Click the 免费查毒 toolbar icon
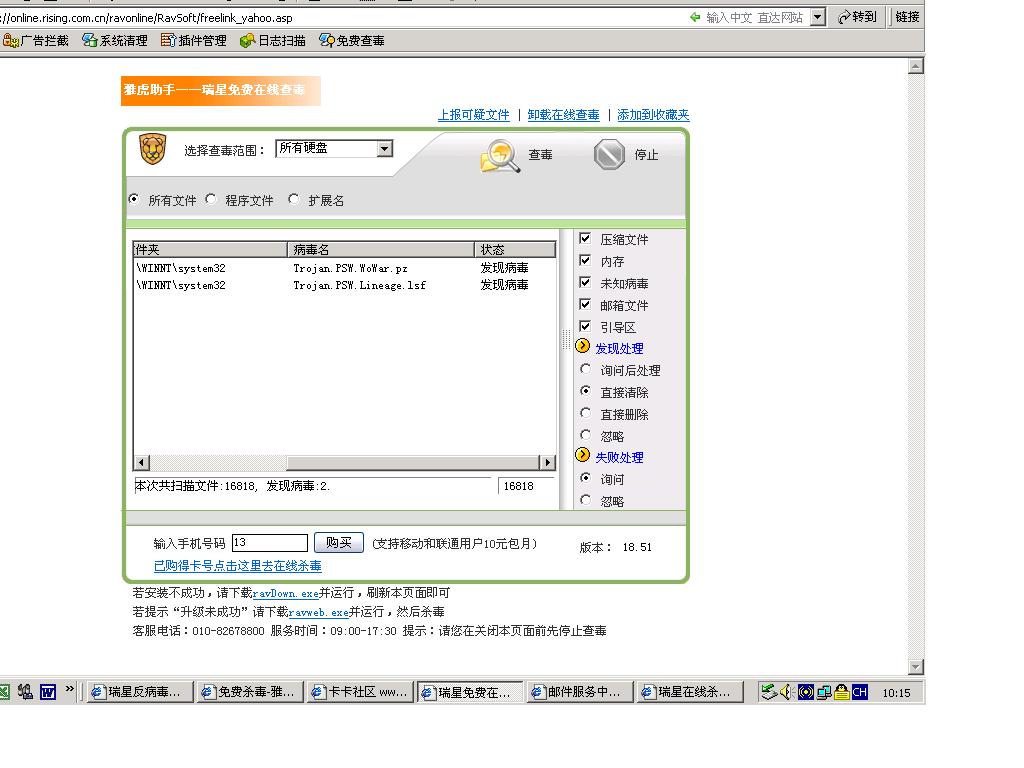 (x=327, y=40)
